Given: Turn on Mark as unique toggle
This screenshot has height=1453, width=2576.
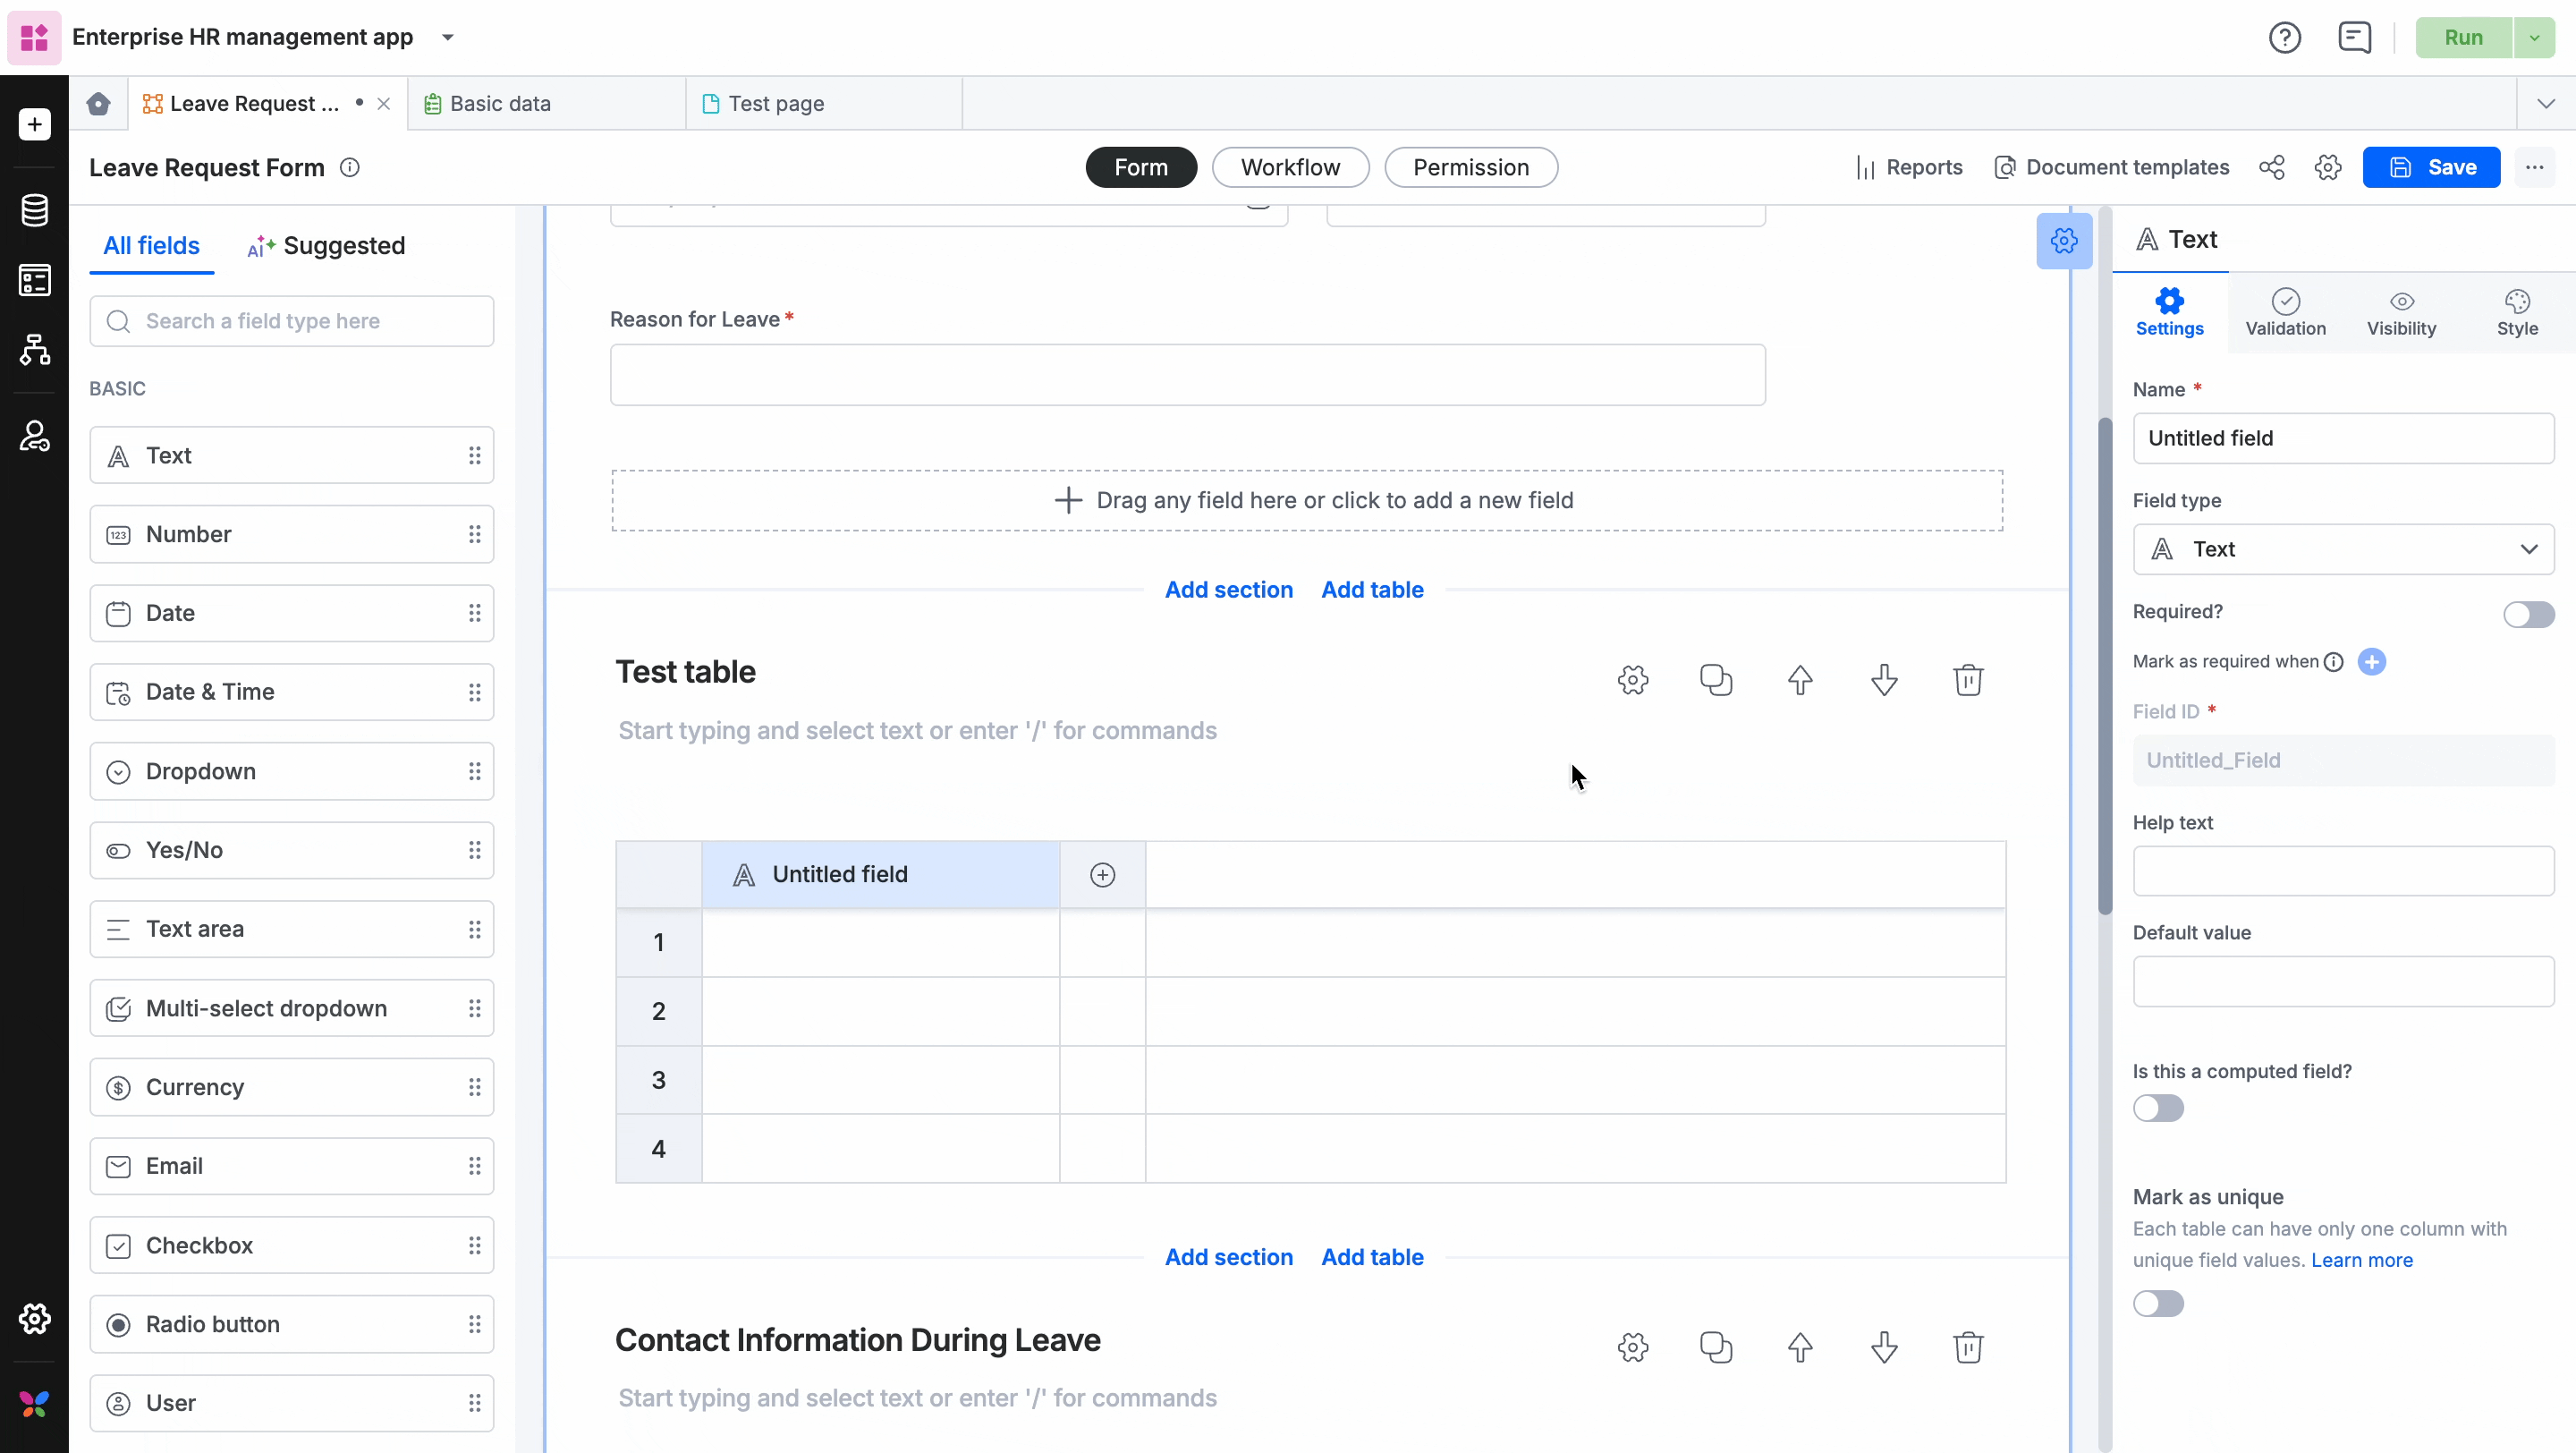Looking at the screenshot, I should click(x=2158, y=1303).
